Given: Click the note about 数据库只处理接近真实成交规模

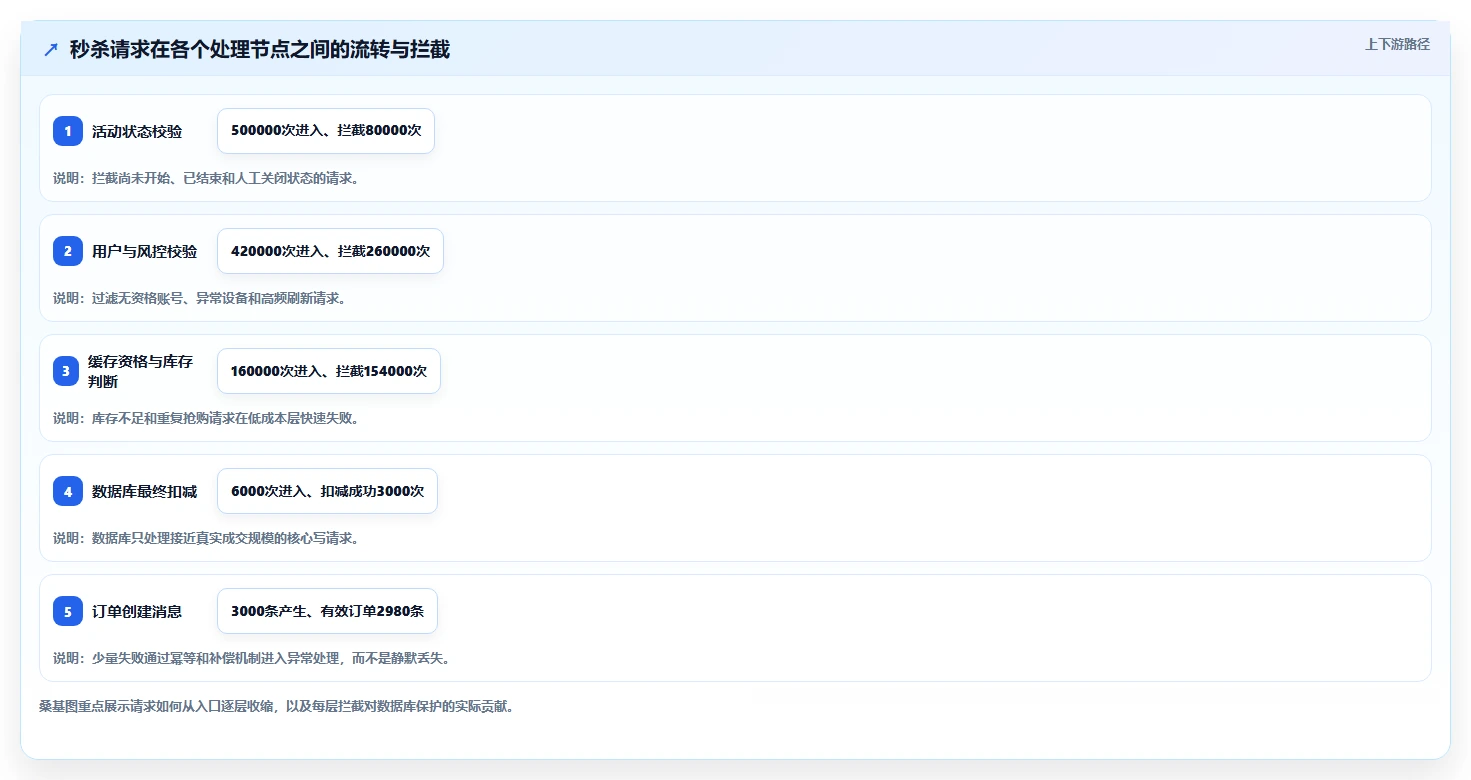Looking at the screenshot, I should (x=206, y=538).
